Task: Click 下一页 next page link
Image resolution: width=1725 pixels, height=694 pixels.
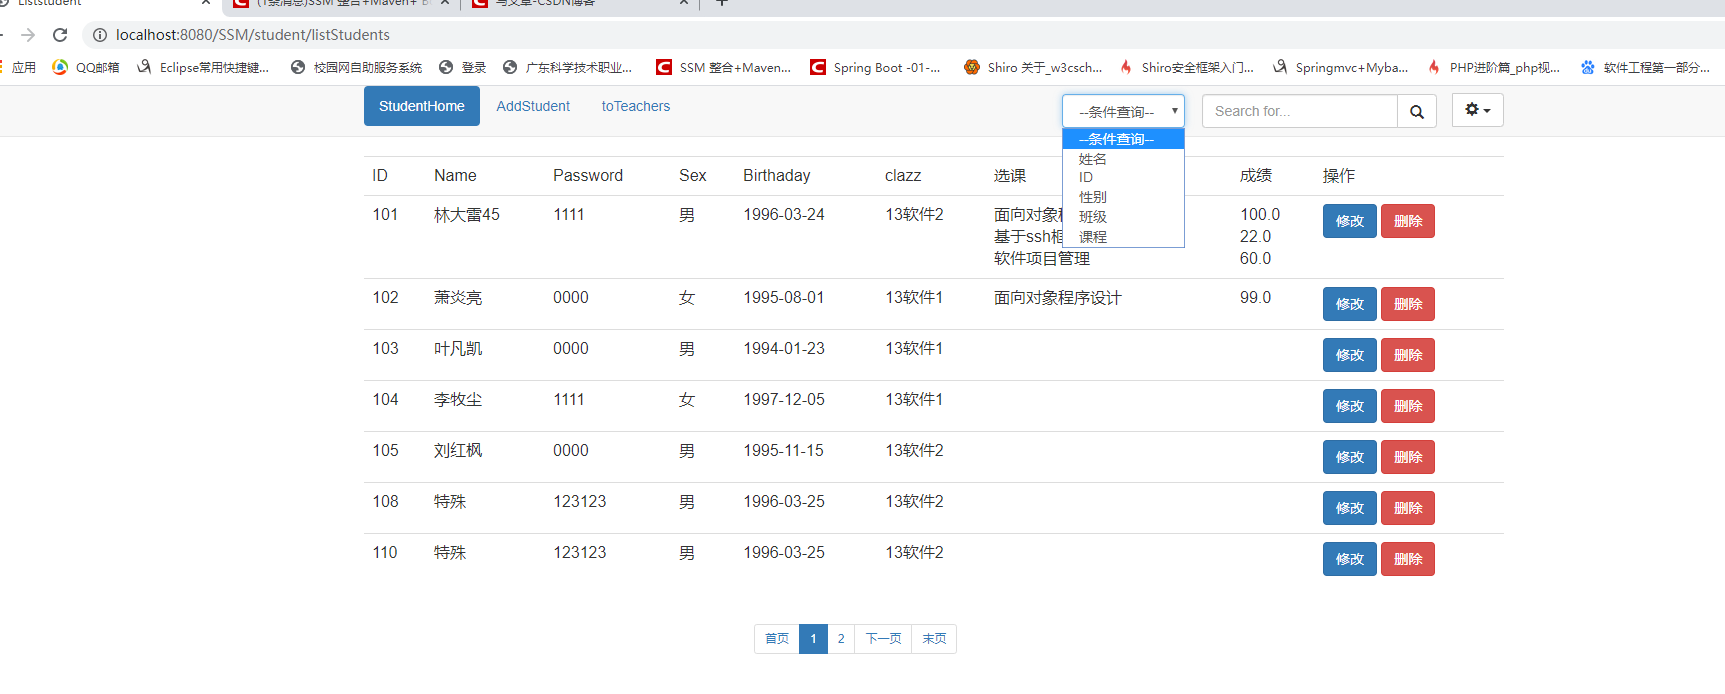Action: [x=883, y=639]
